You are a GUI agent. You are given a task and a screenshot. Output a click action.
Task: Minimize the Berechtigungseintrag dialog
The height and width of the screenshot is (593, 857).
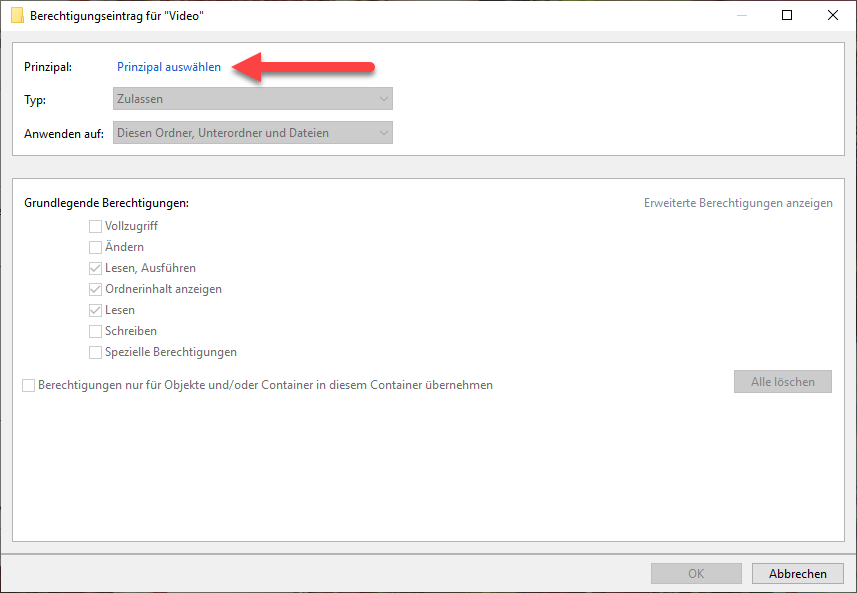coord(742,15)
